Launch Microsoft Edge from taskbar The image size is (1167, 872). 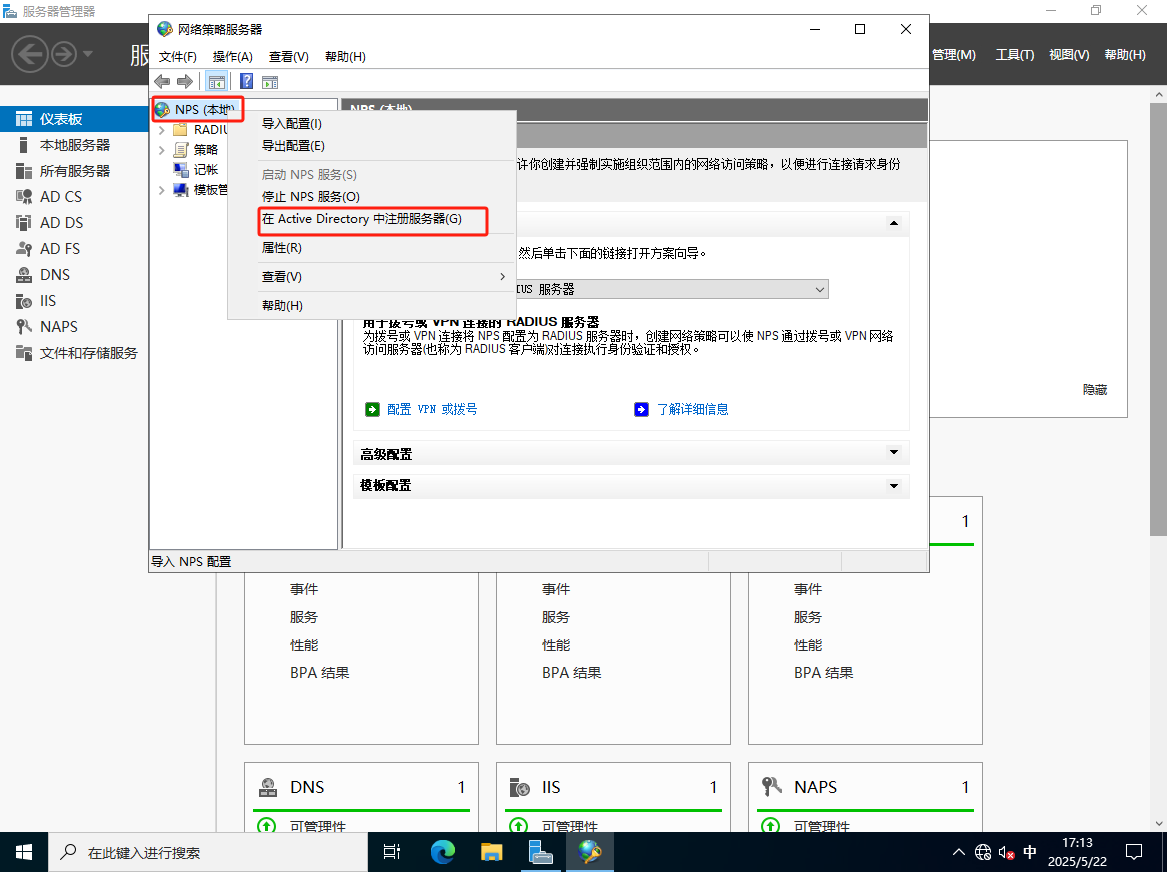pos(443,852)
